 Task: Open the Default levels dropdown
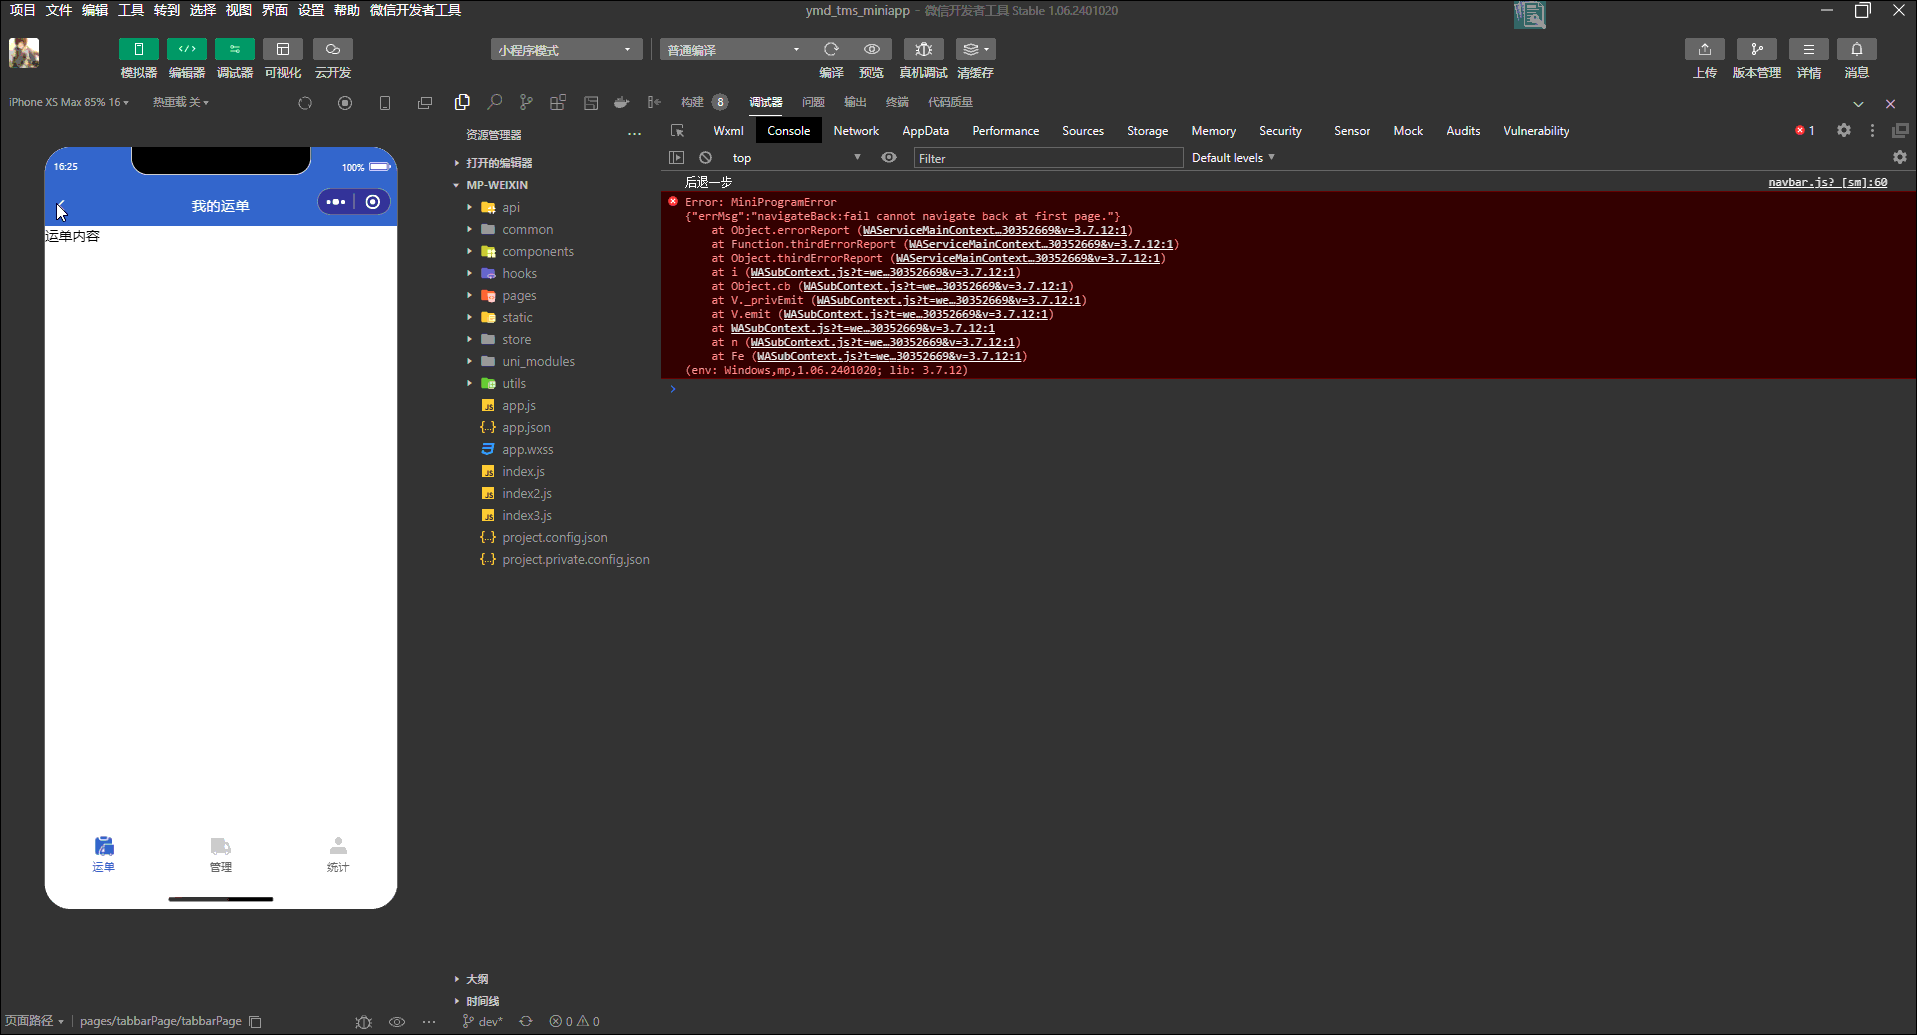(1233, 158)
